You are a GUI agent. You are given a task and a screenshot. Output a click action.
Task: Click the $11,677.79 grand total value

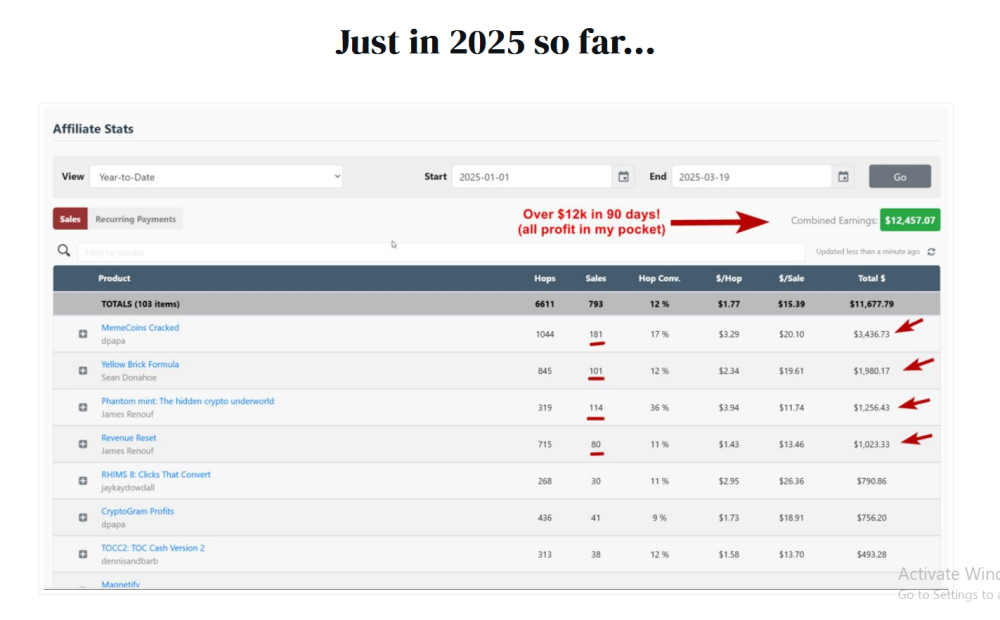872,304
